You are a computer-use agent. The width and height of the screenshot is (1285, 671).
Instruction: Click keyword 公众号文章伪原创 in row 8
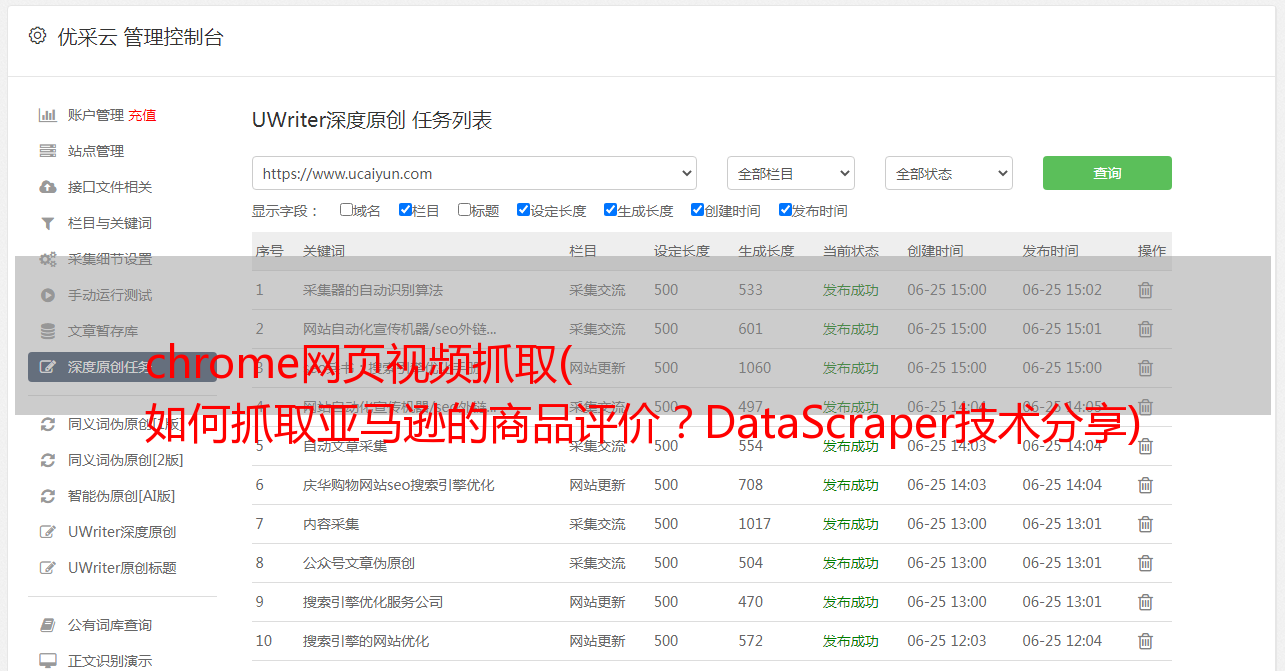point(358,563)
